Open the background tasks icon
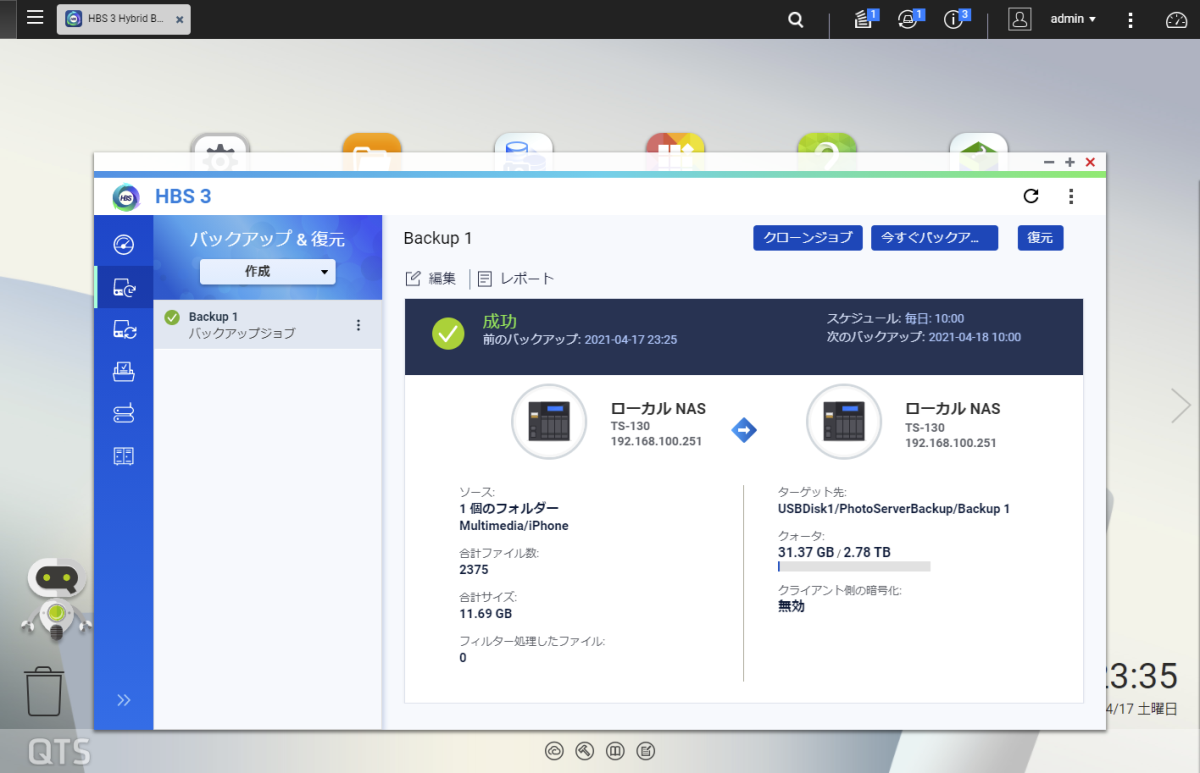The height and width of the screenshot is (773, 1200). (865, 19)
